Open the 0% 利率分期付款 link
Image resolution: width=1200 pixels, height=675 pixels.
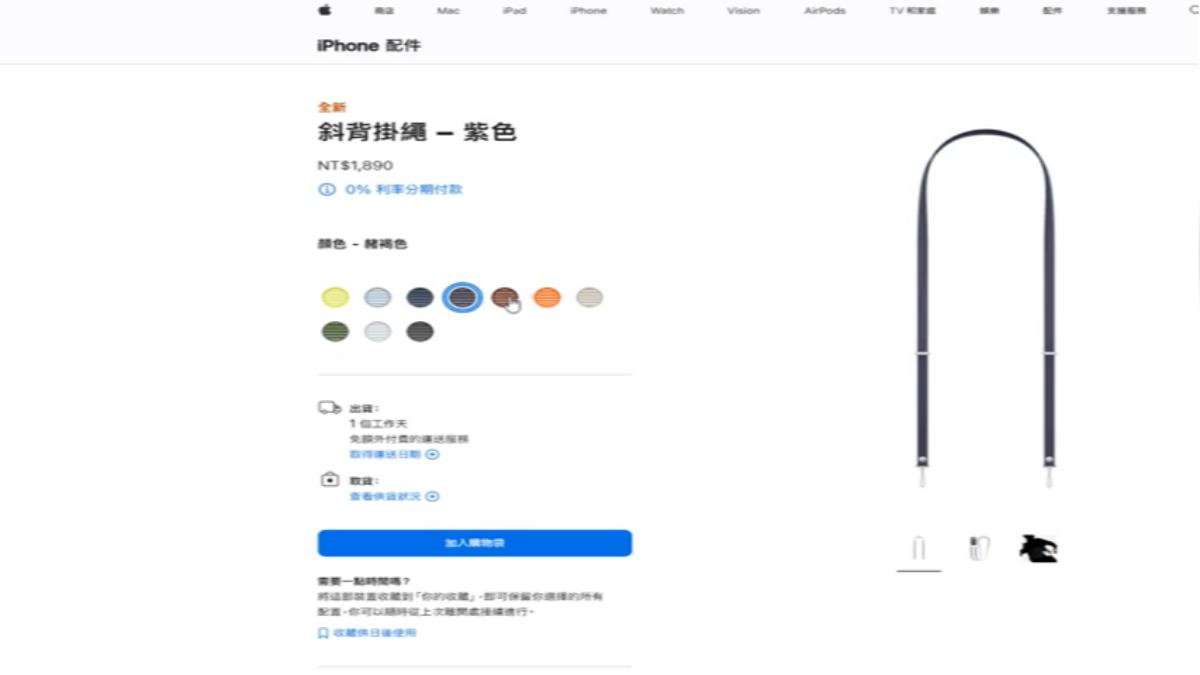tap(404, 190)
